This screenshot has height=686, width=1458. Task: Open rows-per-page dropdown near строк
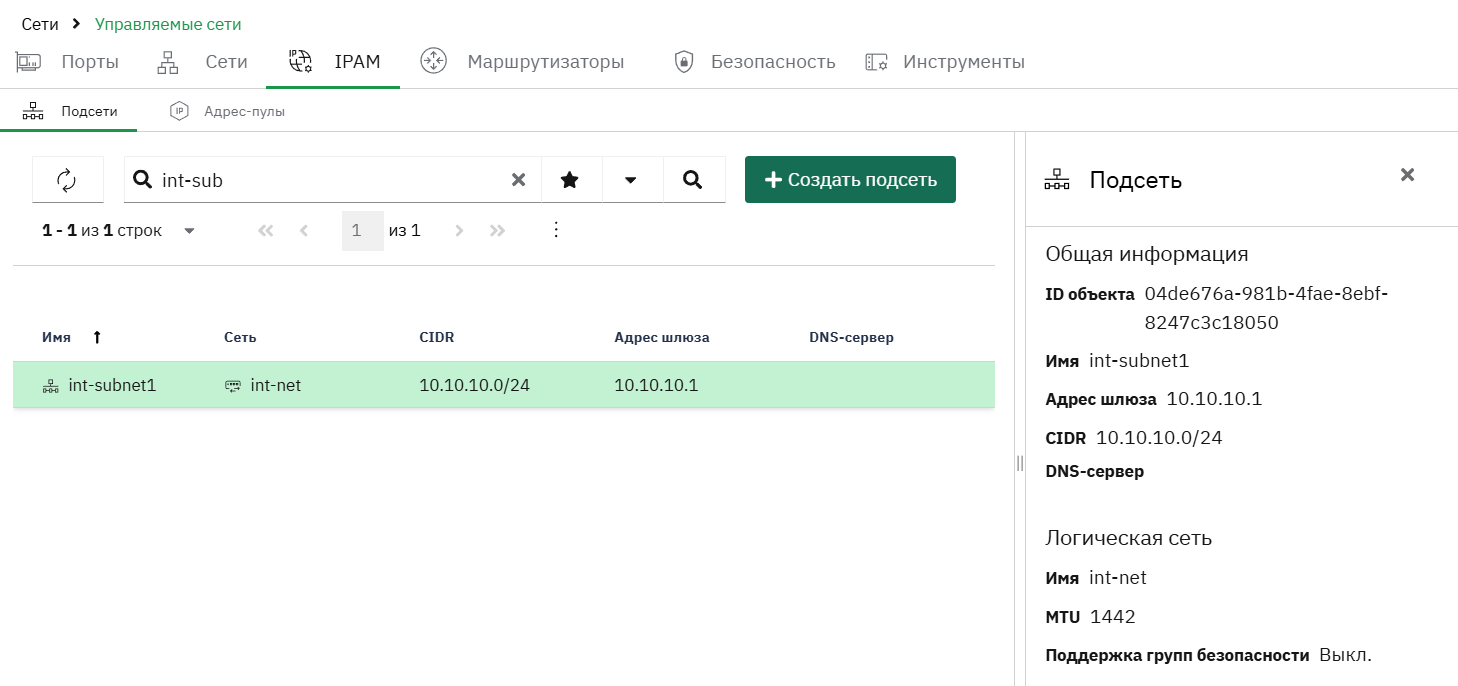(x=189, y=231)
